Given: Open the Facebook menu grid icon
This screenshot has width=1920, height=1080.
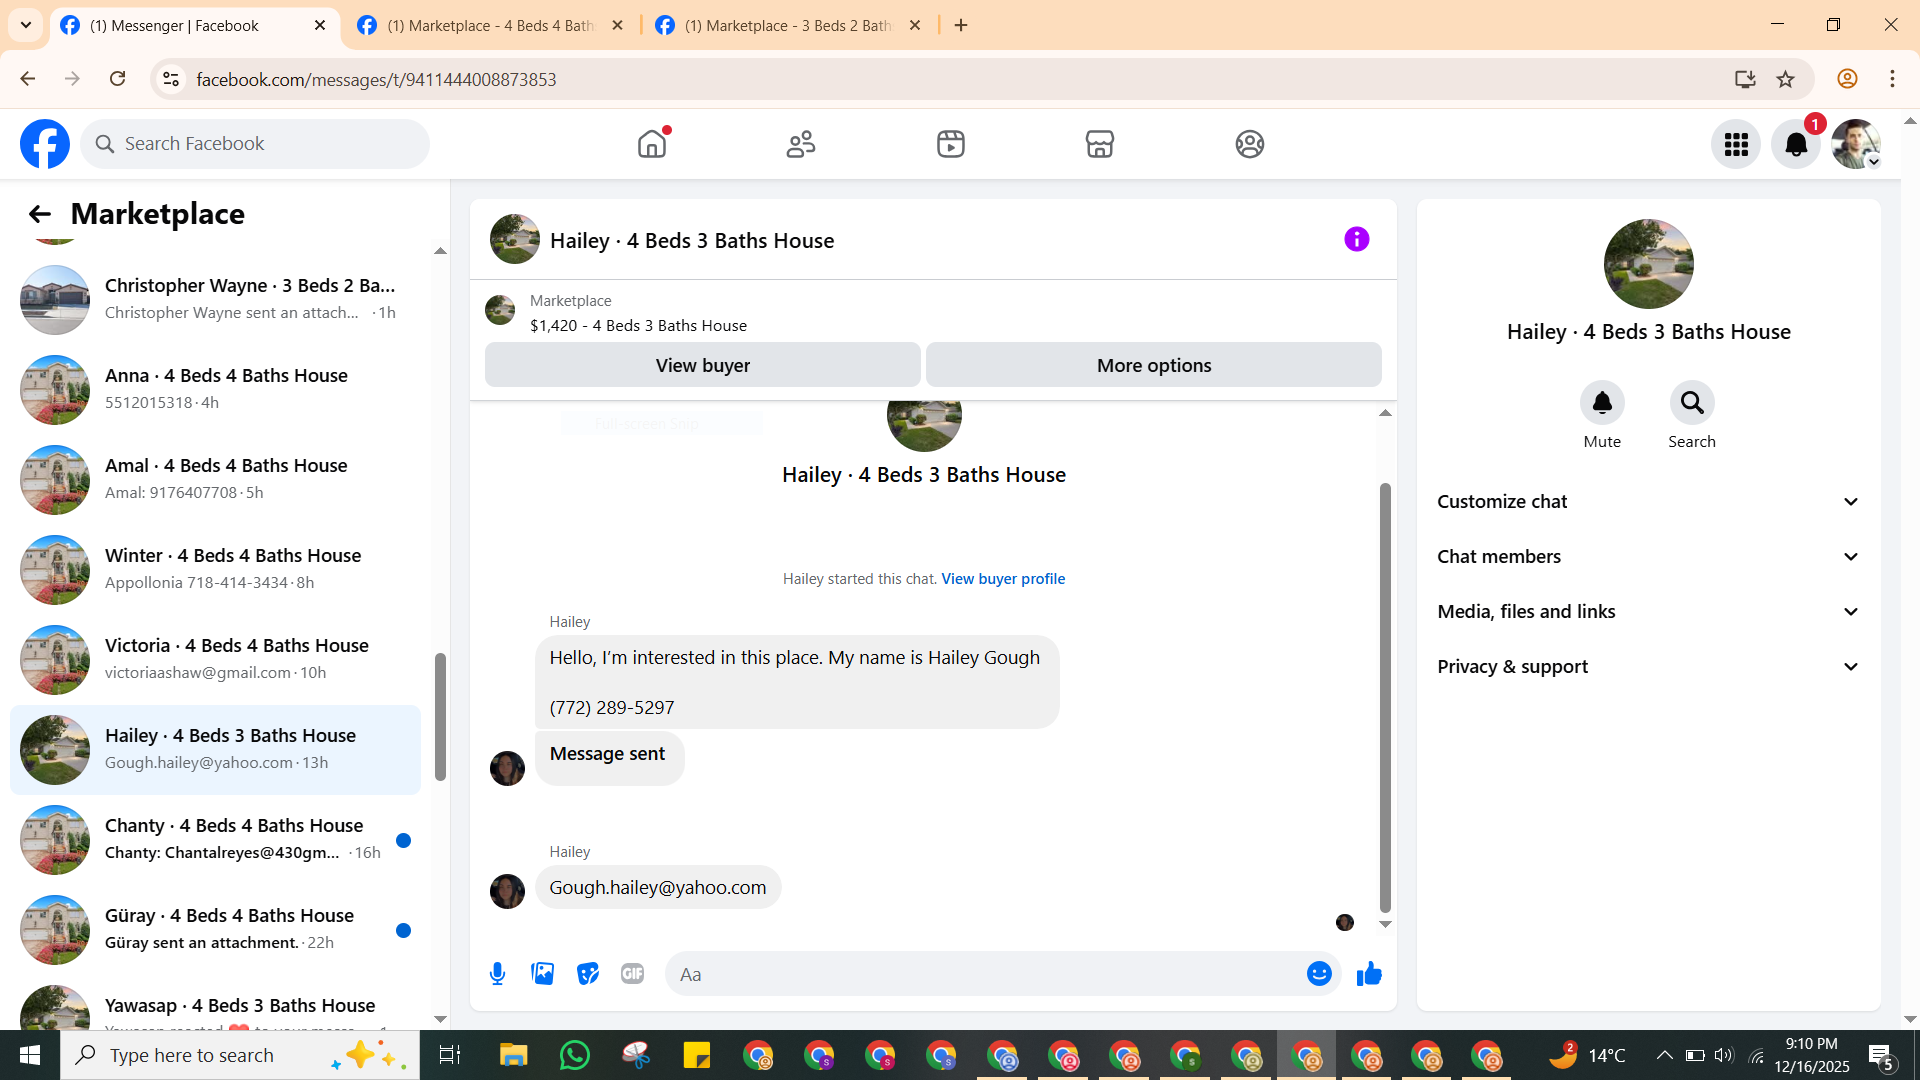Looking at the screenshot, I should tap(1736, 145).
